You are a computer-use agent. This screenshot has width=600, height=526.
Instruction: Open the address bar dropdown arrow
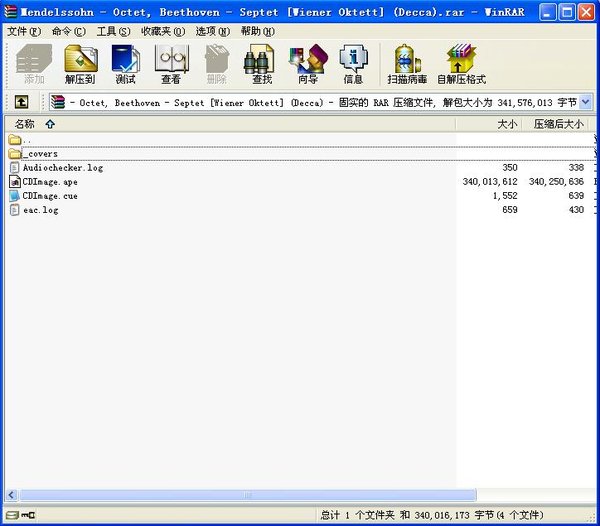coord(586,102)
